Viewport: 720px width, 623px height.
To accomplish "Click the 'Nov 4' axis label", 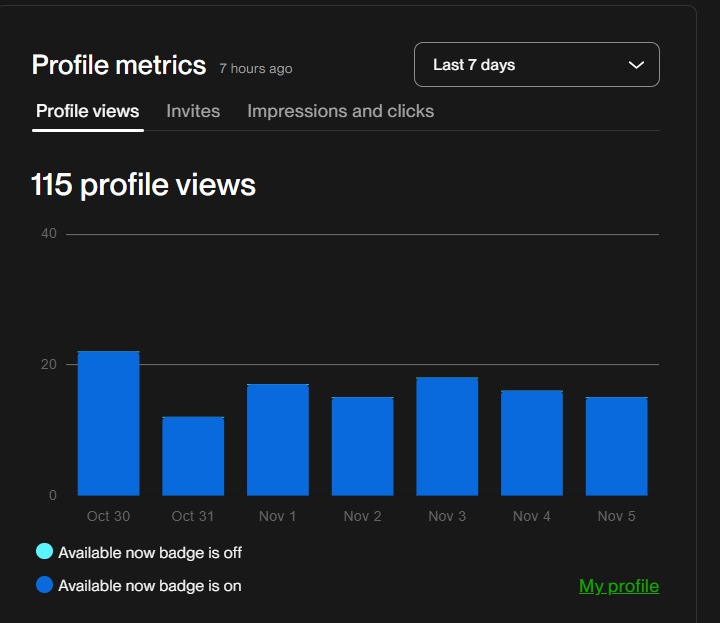I will tap(531, 516).
